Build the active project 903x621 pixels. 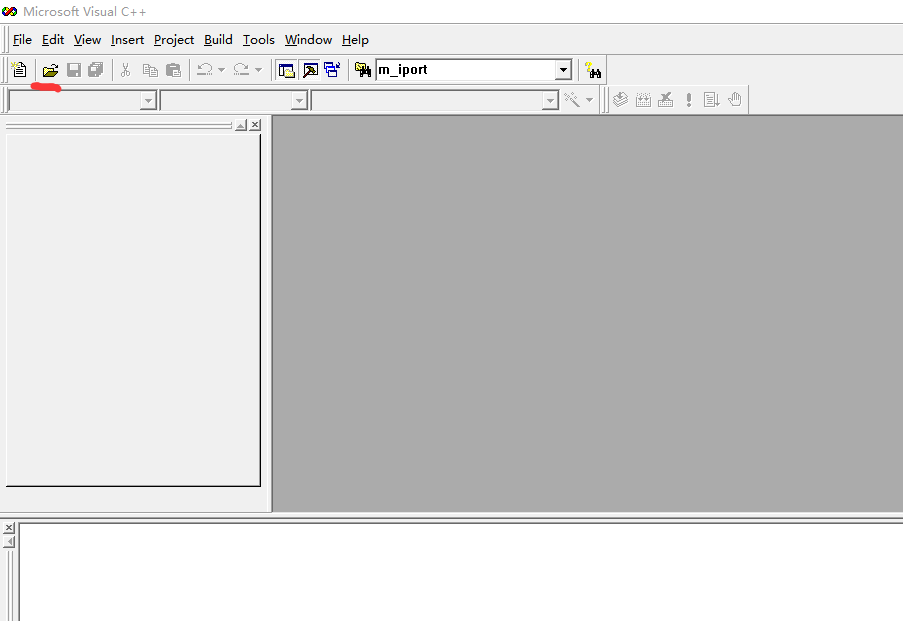(x=642, y=99)
